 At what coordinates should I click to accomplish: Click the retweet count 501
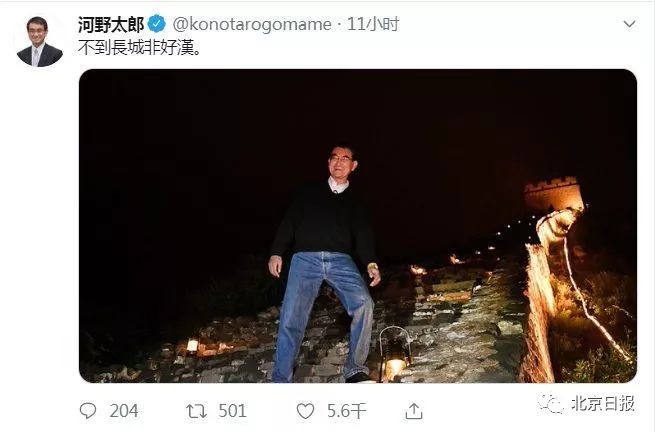pyautogui.click(x=232, y=411)
